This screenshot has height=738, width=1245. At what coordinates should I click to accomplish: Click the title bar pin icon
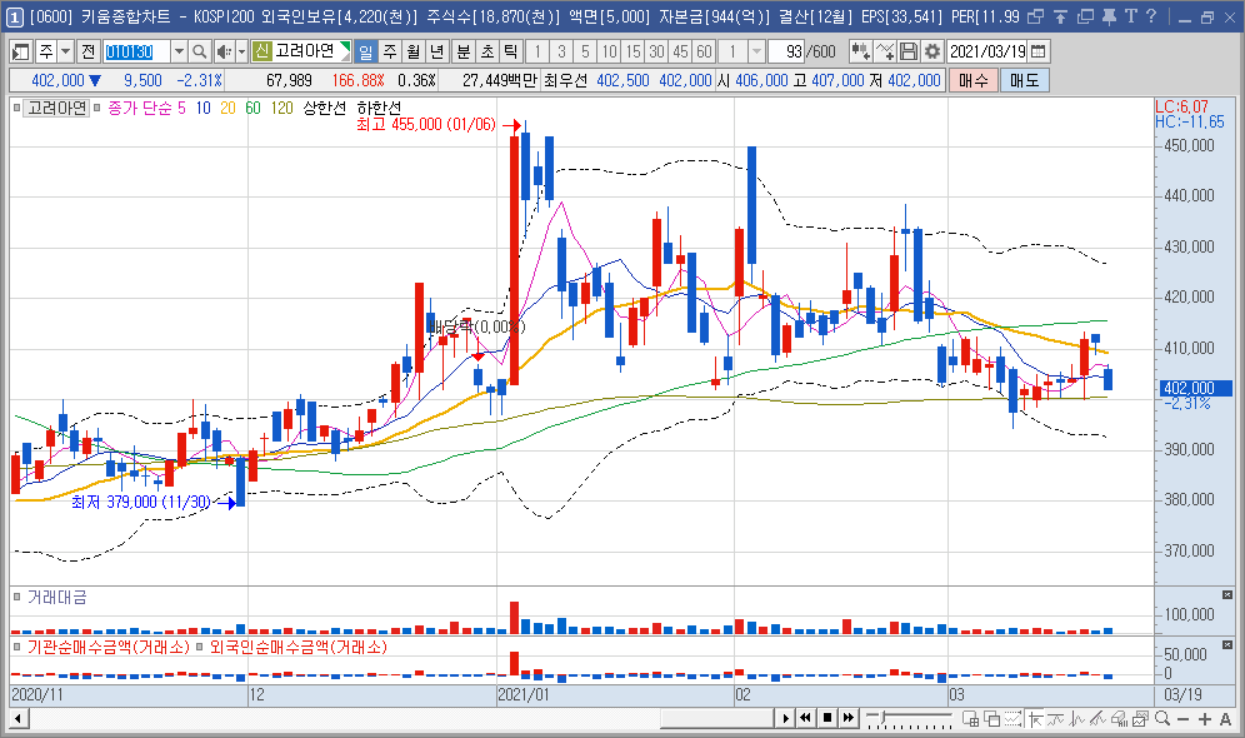[x=1109, y=17]
